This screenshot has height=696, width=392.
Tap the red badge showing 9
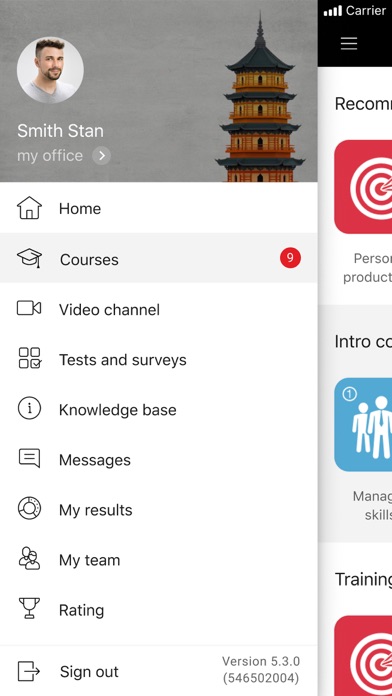[x=290, y=258]
